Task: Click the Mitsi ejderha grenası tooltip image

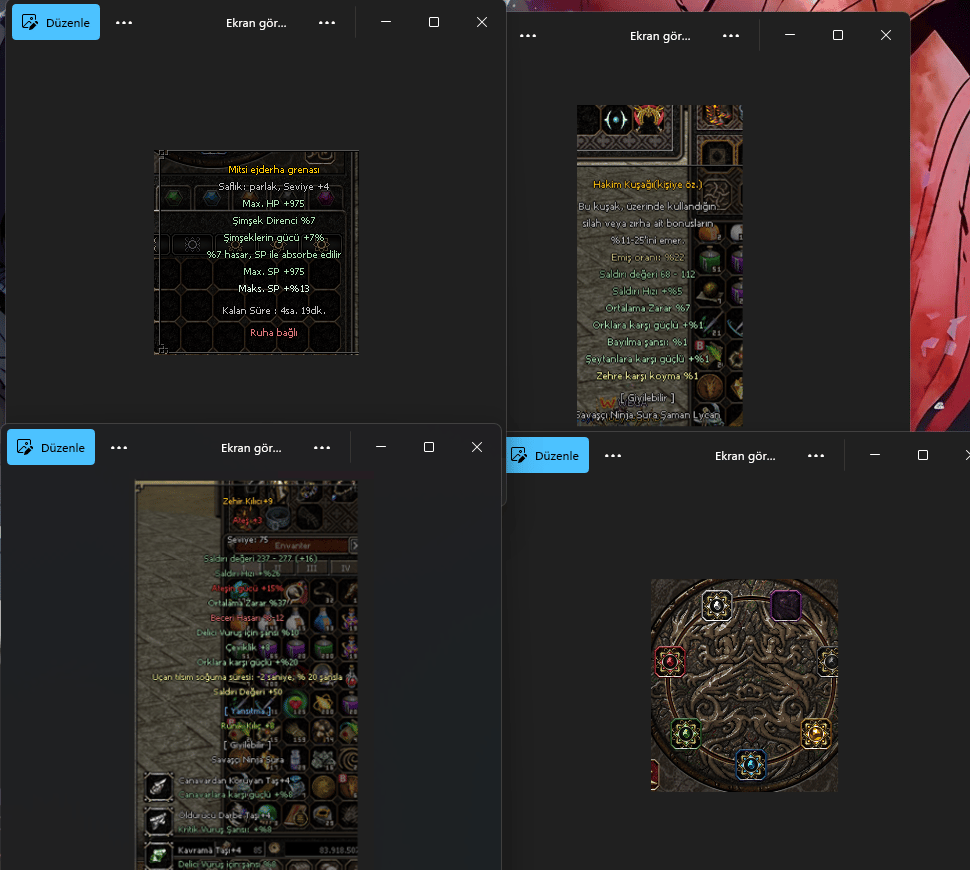Action: click(256, 252)
